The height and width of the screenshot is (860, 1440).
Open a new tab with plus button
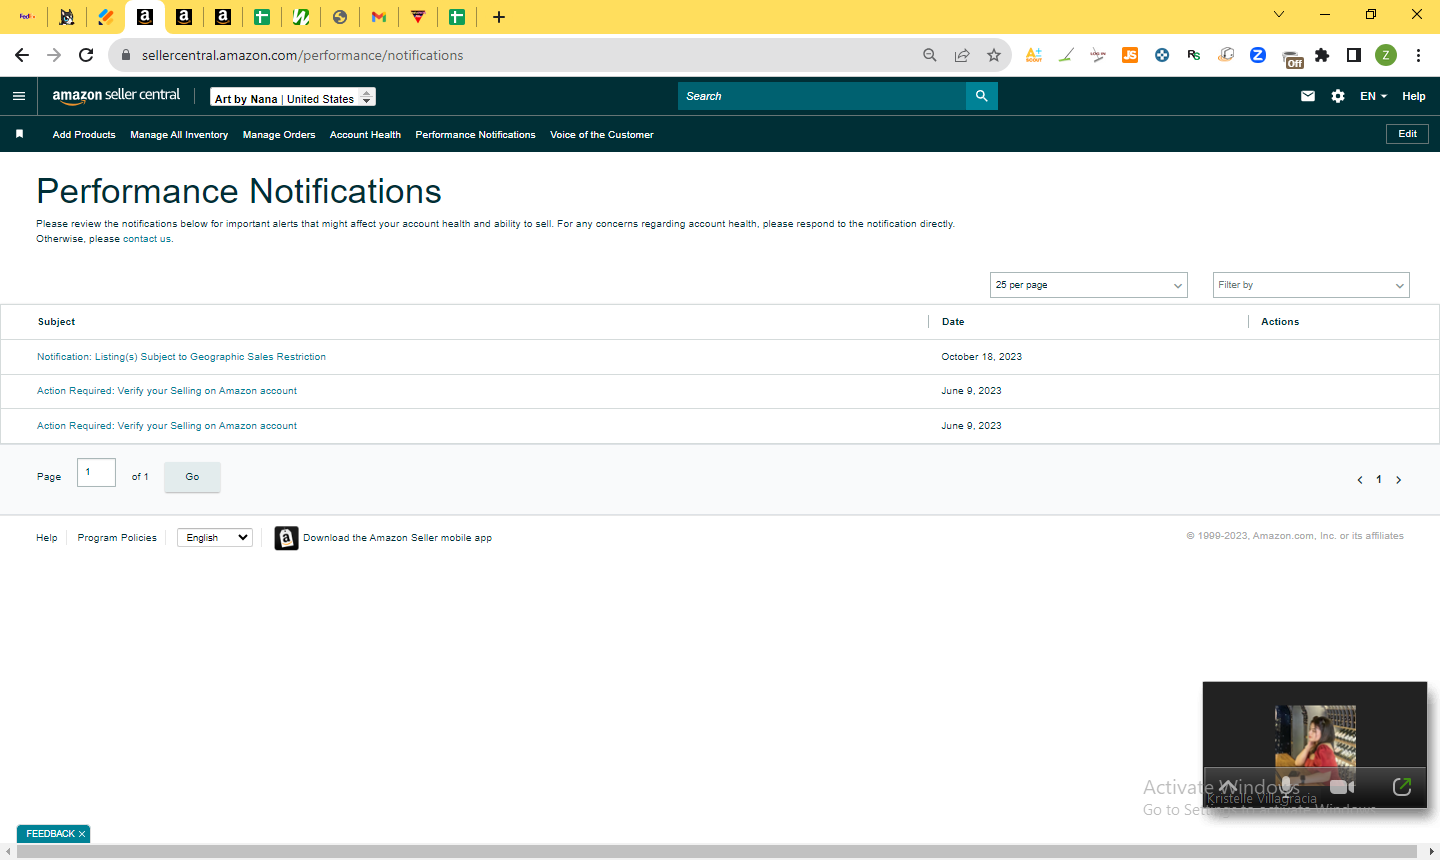(x=499, y=17)
